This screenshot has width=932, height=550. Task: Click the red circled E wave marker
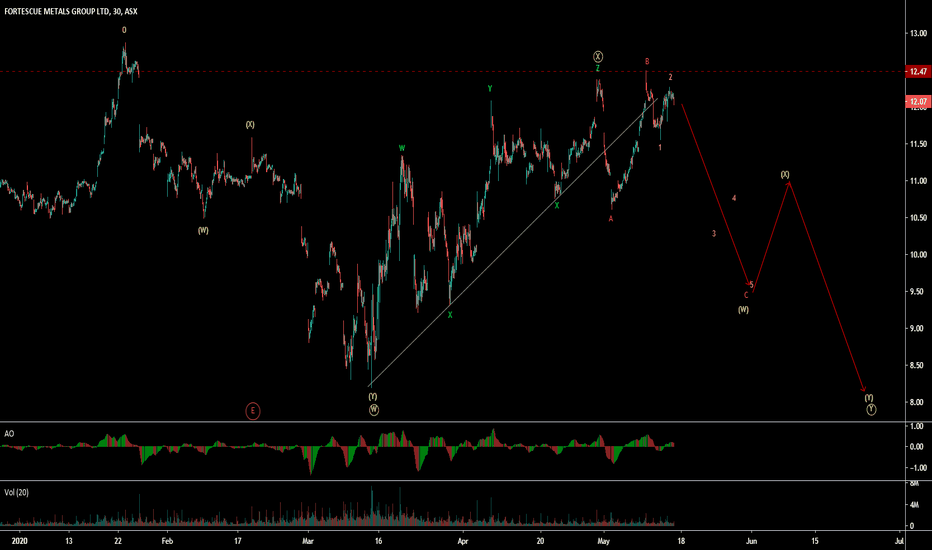(x=253, y=411)
